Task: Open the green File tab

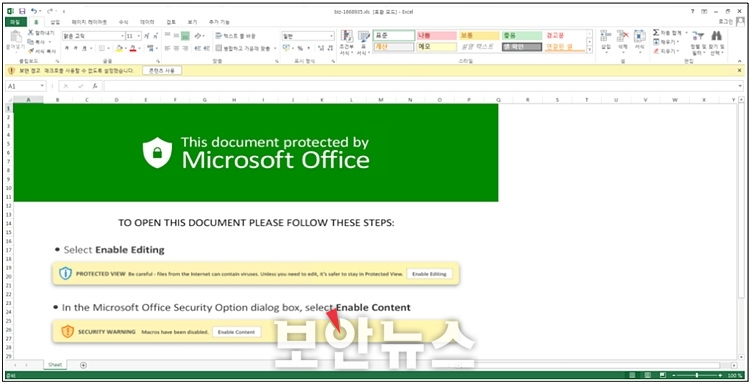Action: click(15, 22)
